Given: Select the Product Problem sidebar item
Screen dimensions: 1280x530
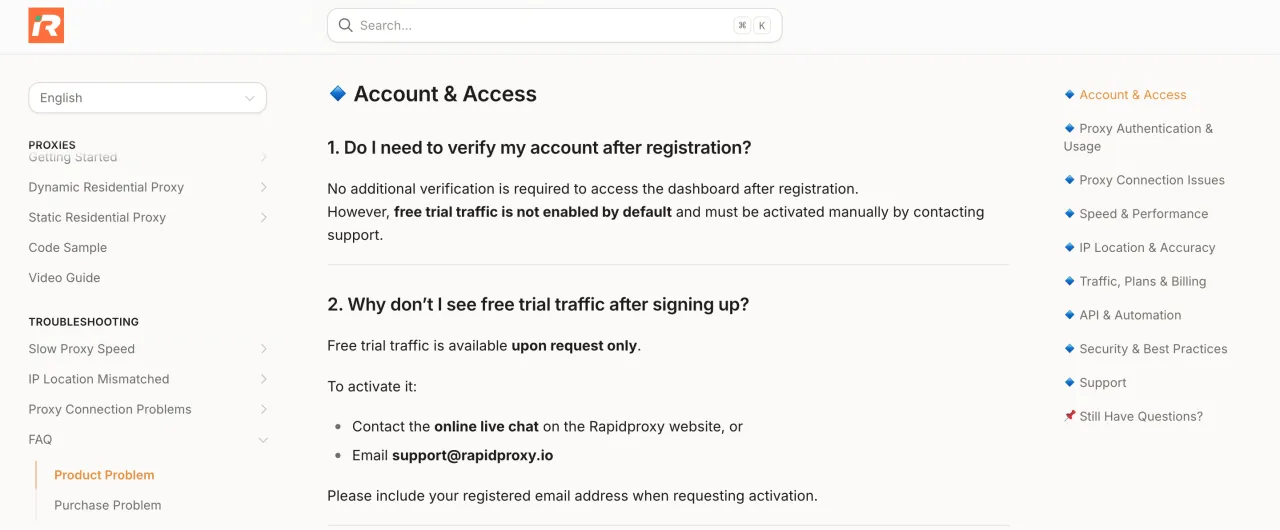Looking at the screenshot, I should coord(104,475).
